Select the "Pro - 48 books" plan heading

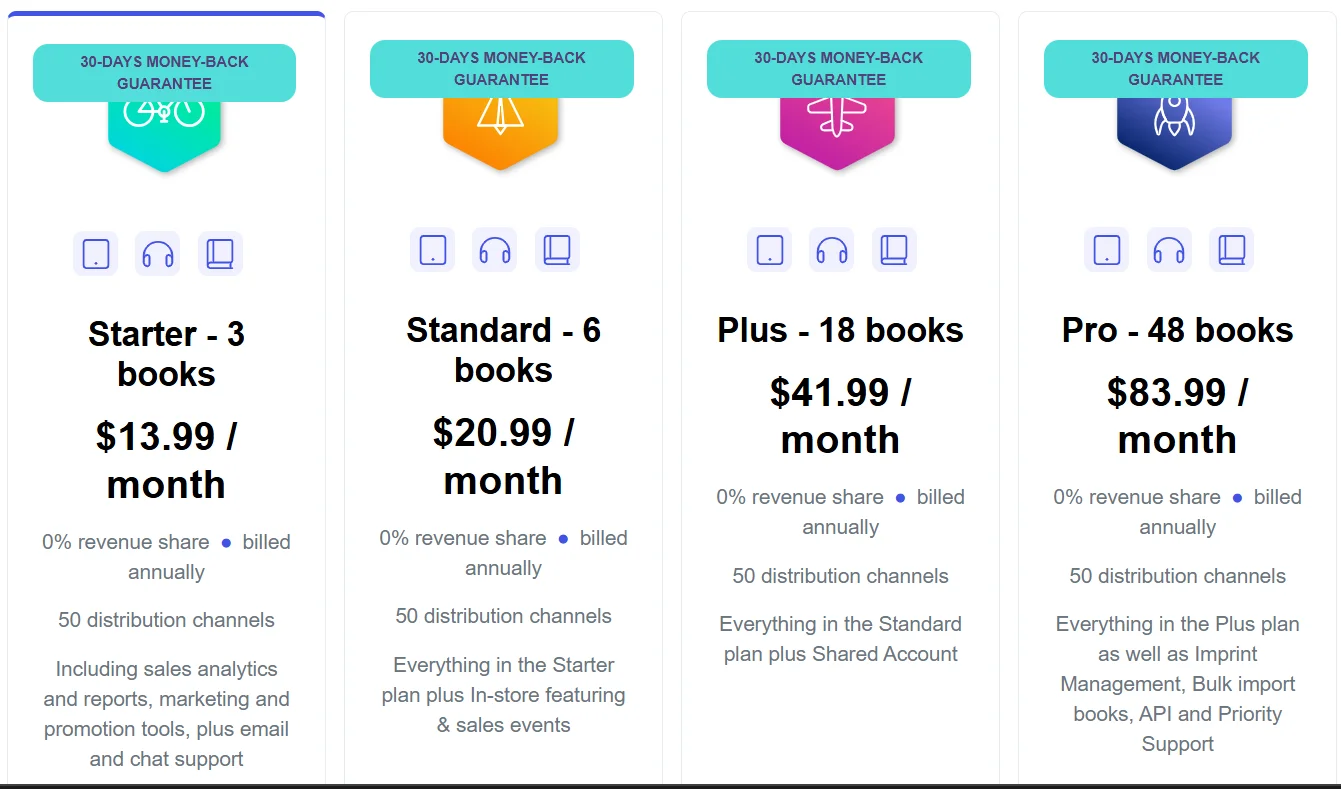tap(1177, 330)
